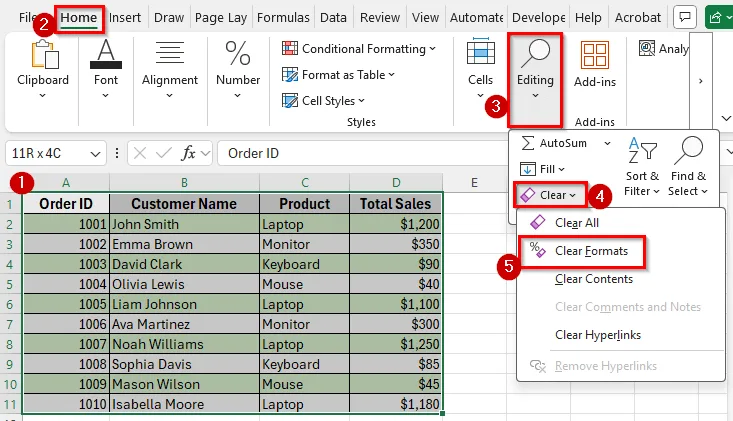
Task: Choose Clear Hyperlinks menu entry
Action: tap(621, 335)
